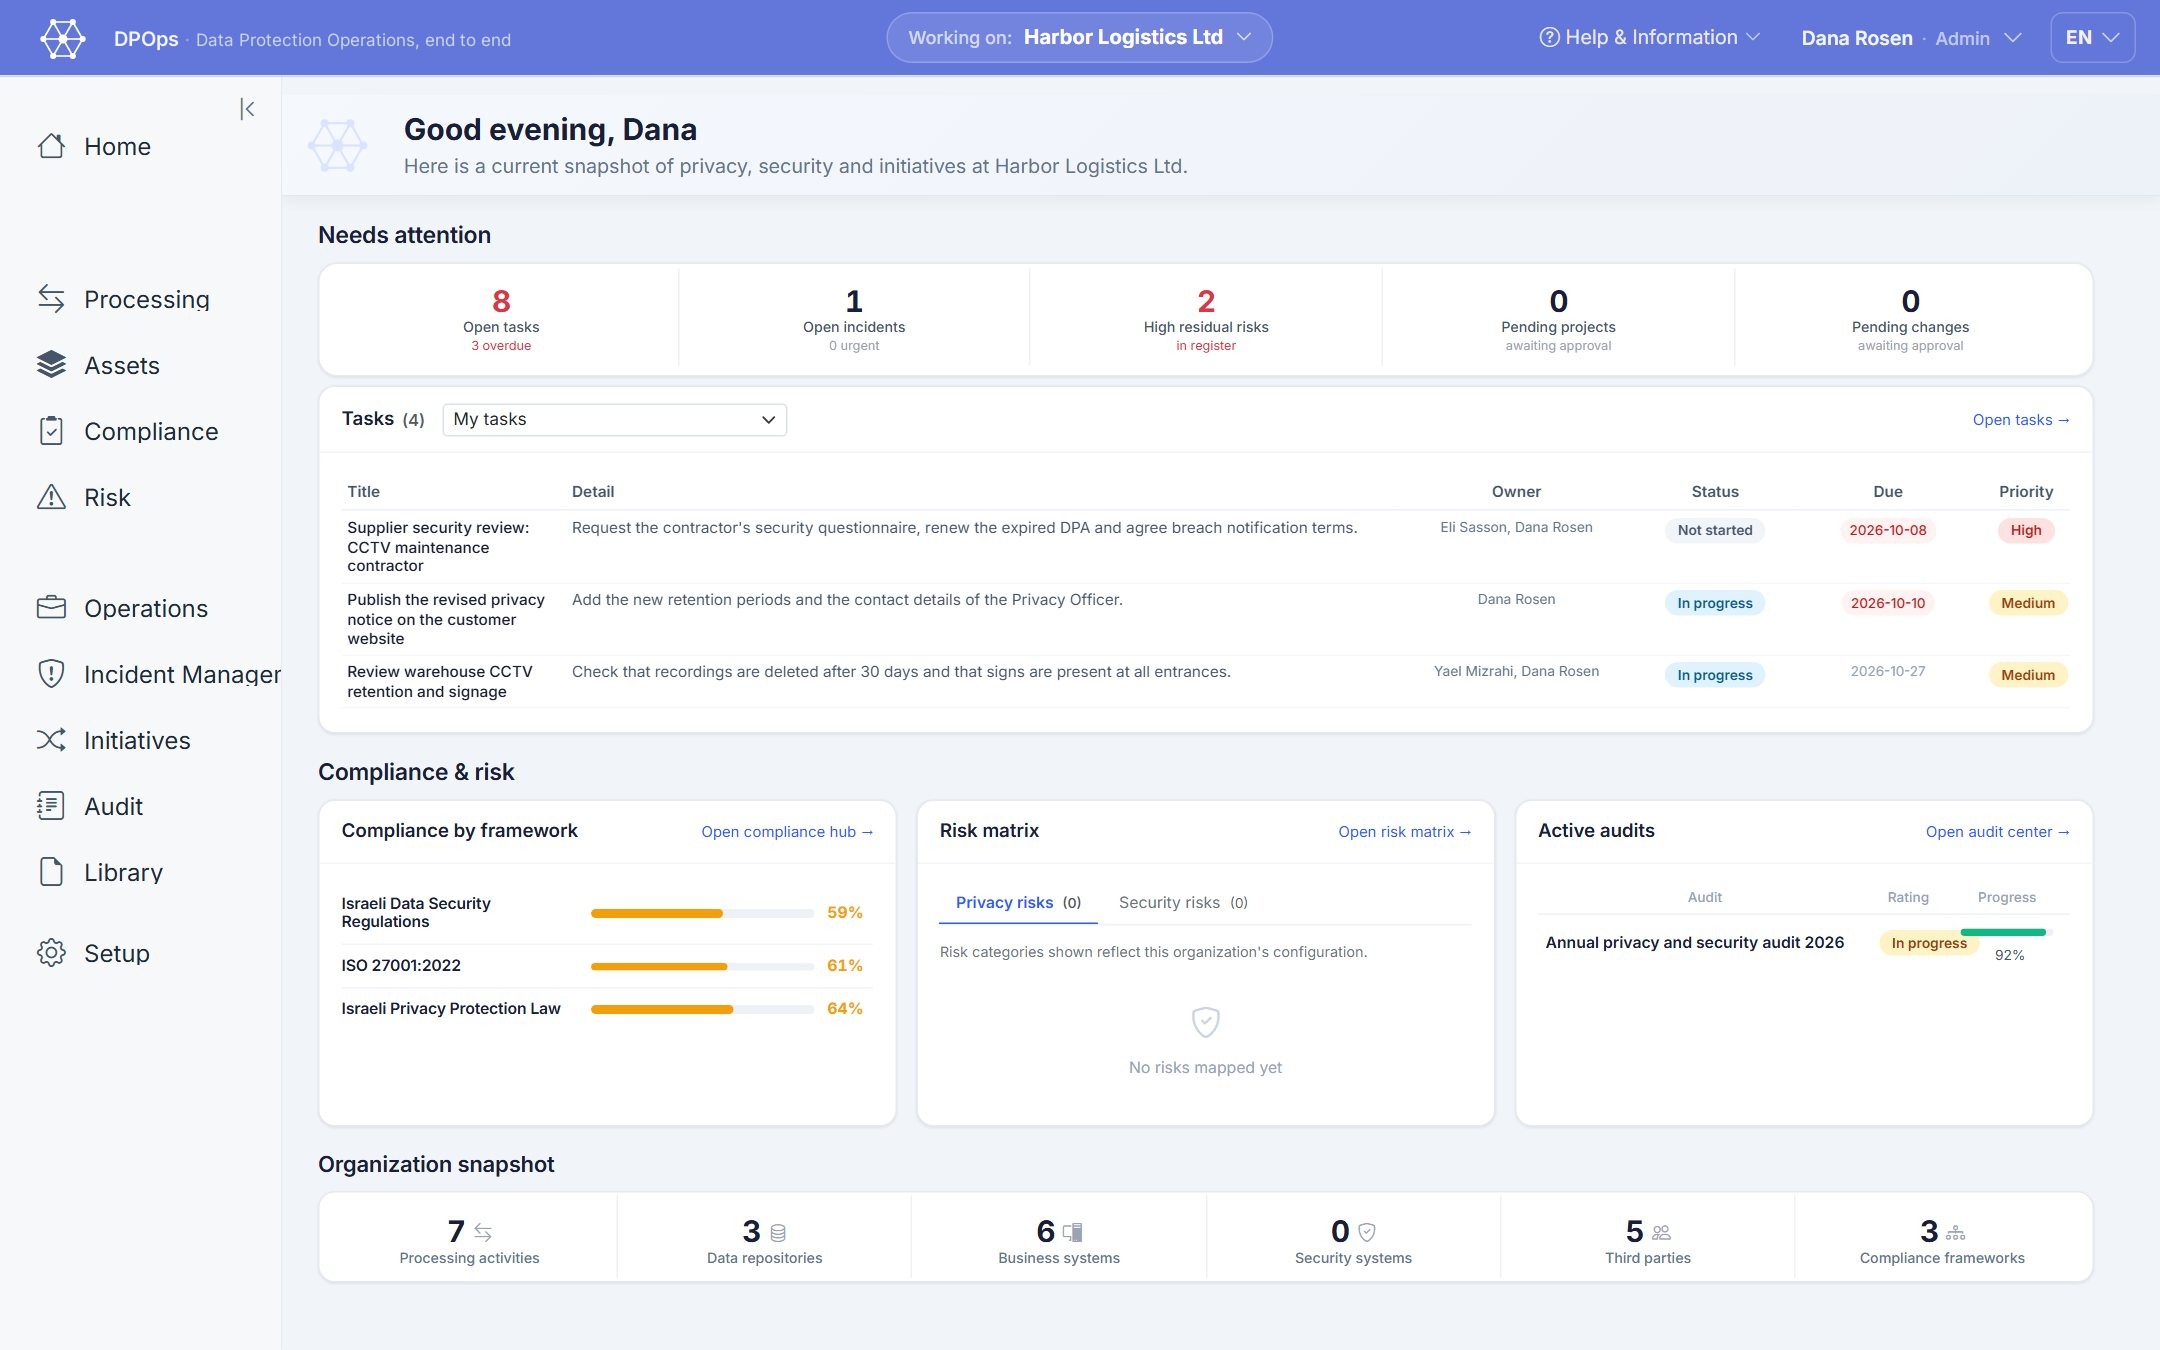Click the annual audit 92% progress bar

(x=2006, y=932)
